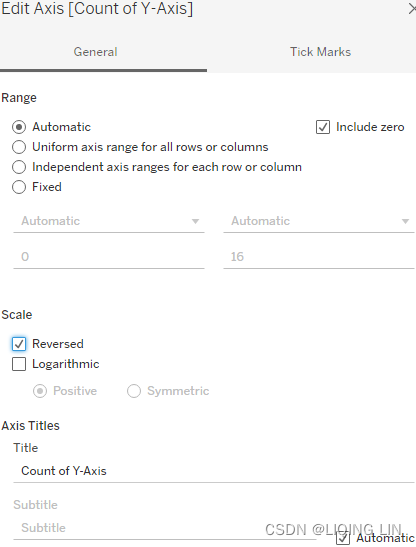Click the range start field showing 0
Image resolution: width=416 pixels, height=547 pixels.
(x=109, y=257)
